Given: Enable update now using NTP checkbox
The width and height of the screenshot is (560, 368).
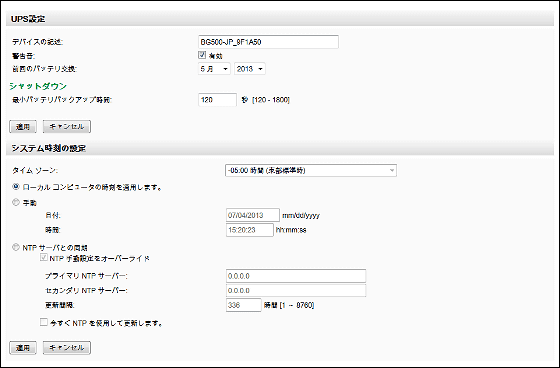Looking at the screenshot, I should 44,322.
